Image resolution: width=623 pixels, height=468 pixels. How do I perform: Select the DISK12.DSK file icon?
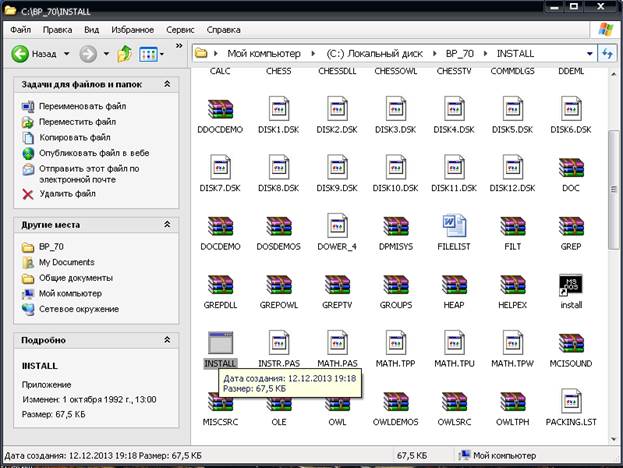tap(513, 167)
